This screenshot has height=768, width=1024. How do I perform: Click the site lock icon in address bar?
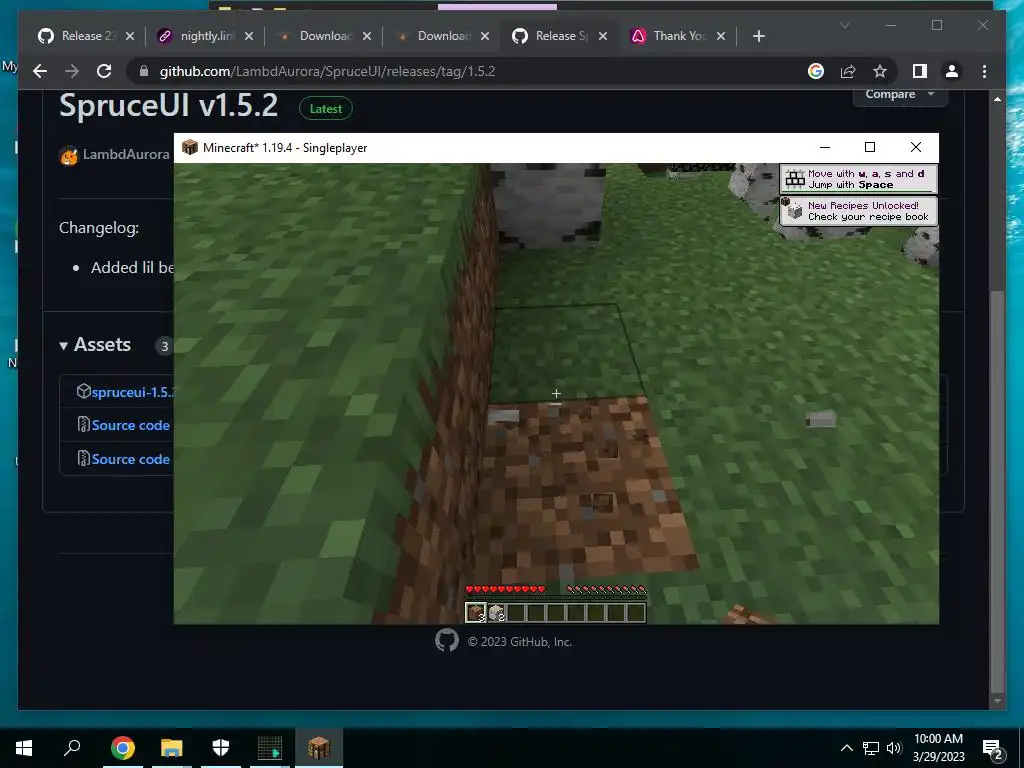[144, 71]
